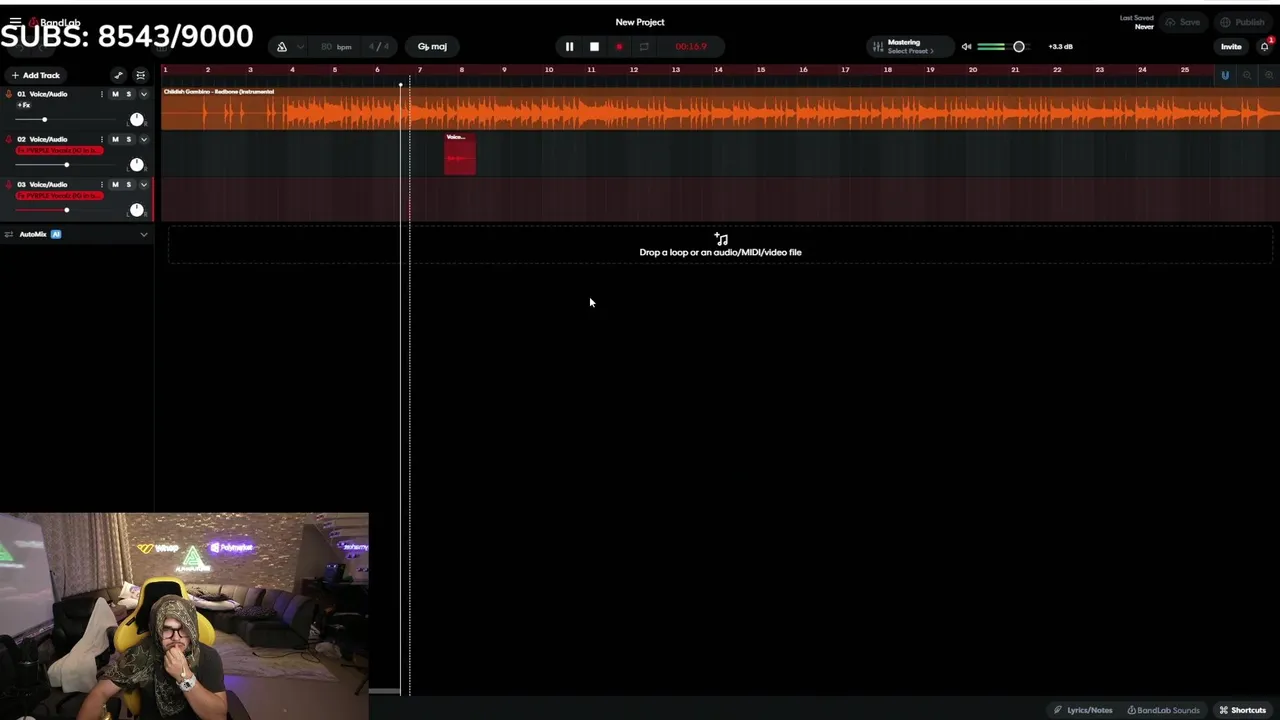Screen dimensions: 1280x720
Task: Mute track 02 Voice/Audio
Action: point(115,139)
